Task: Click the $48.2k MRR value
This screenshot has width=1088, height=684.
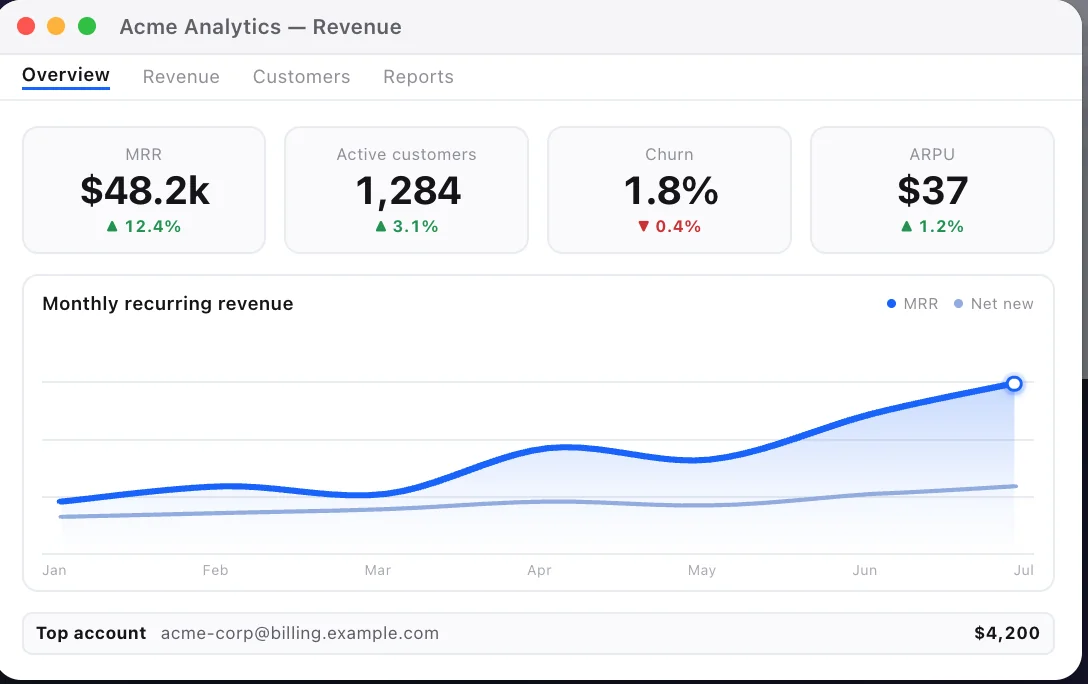Action: [x=144, y=191]
